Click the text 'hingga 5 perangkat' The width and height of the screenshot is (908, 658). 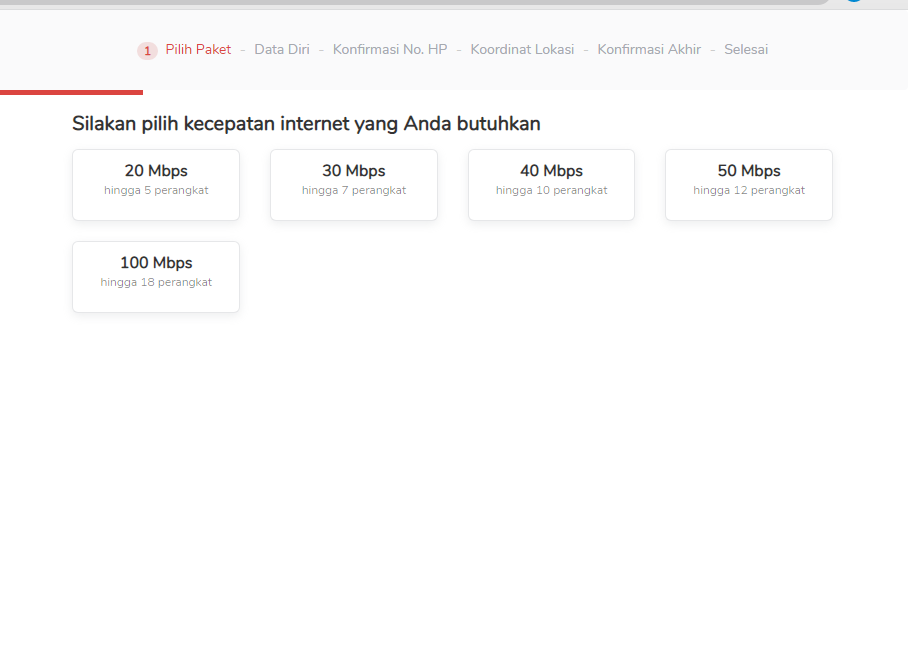coord(156,191)
